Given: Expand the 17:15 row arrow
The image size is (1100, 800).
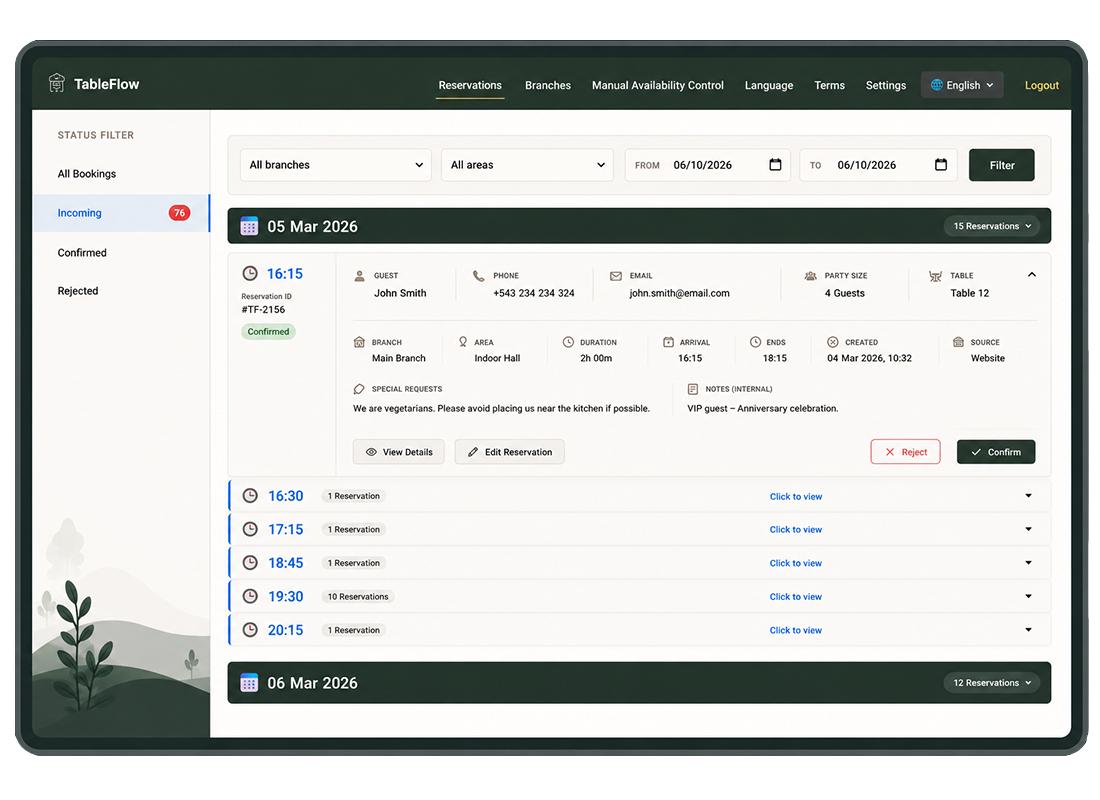Looking at the screenshot, I should 1028,529.
